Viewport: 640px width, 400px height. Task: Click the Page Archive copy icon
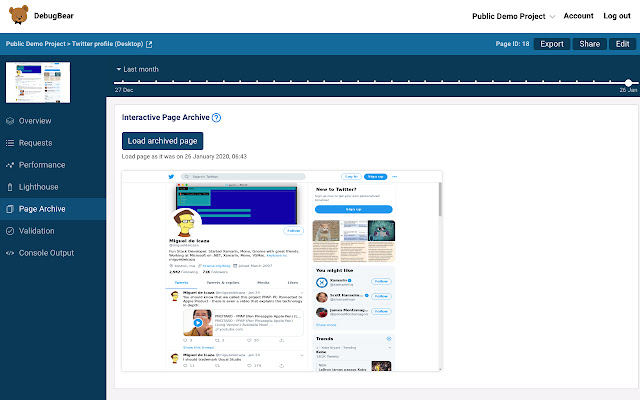pos(10,209)
